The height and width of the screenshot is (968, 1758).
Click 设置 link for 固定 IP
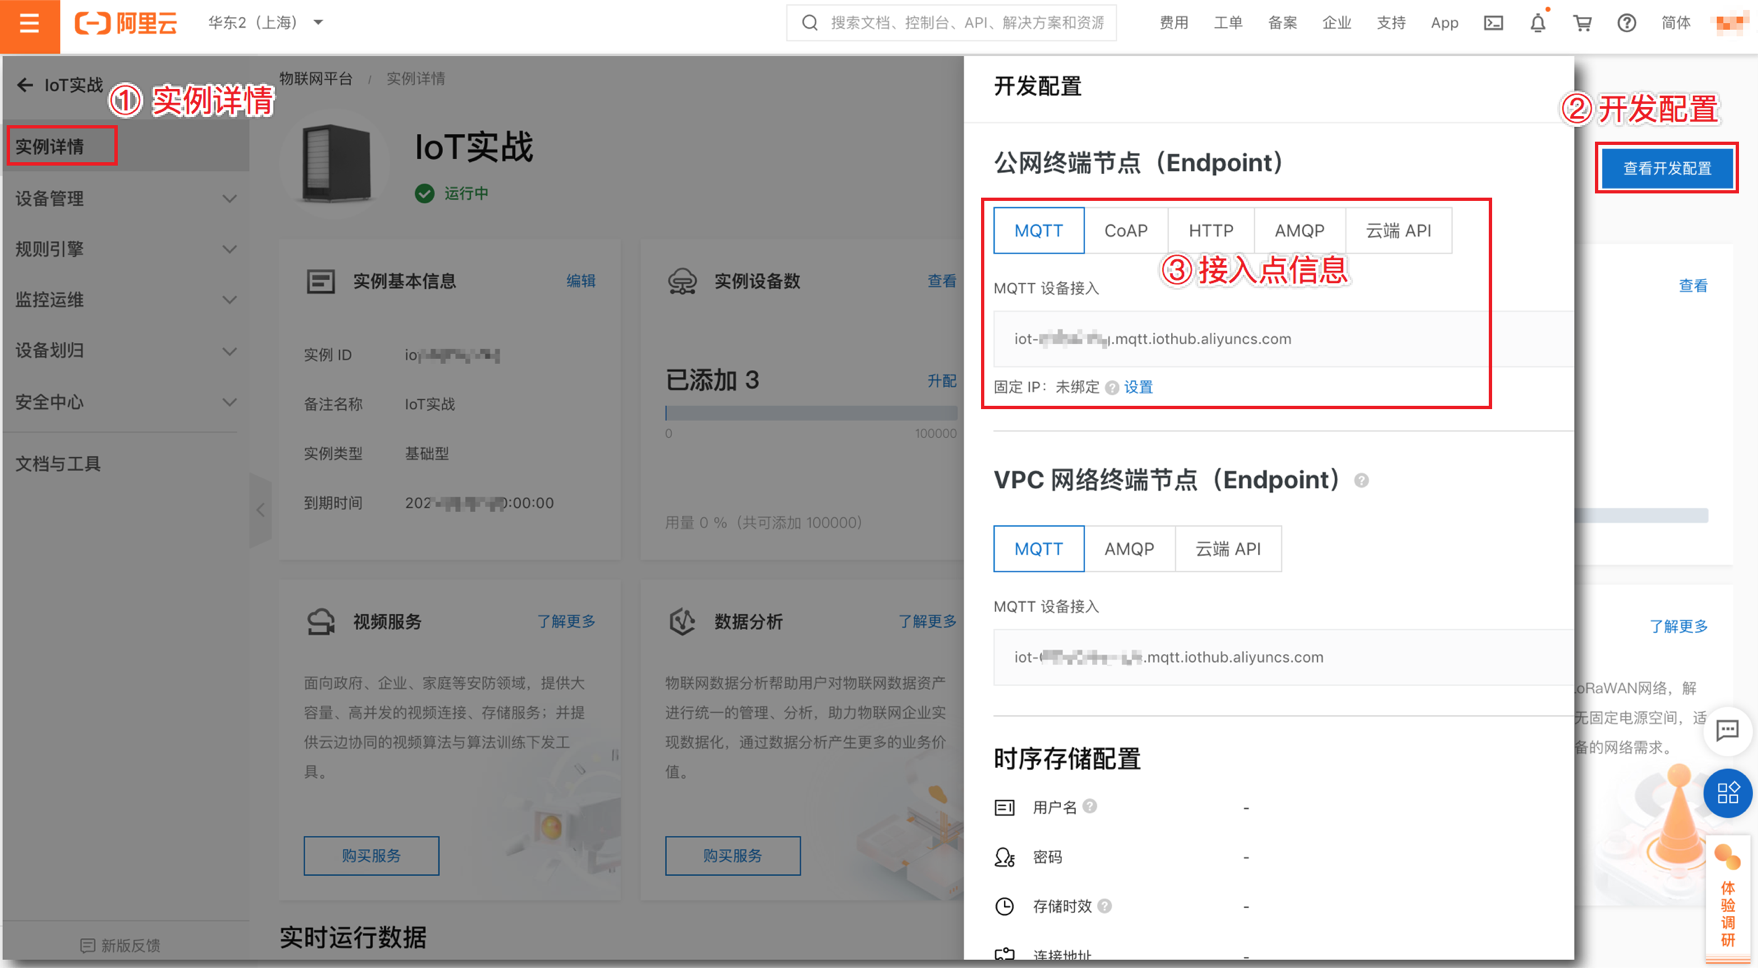[x=1138, y=387]
